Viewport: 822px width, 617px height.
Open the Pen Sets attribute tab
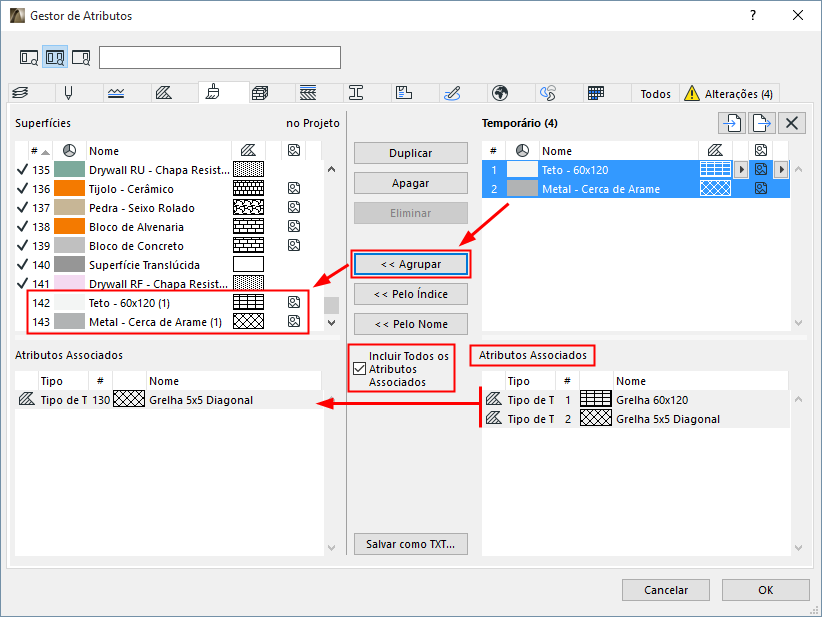point(68,93)
